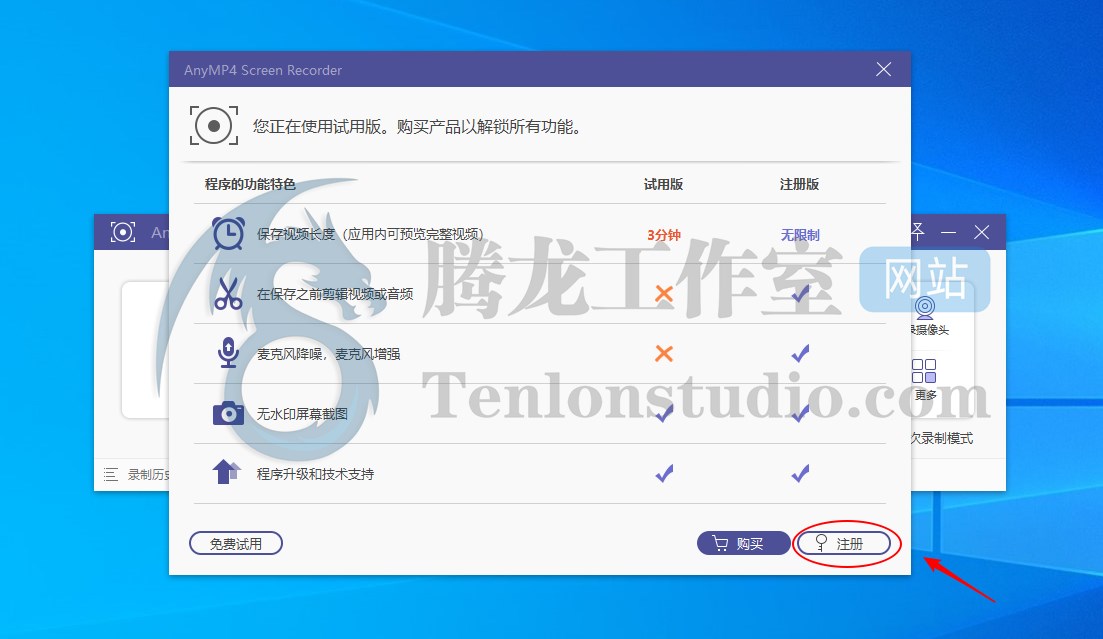Click trial checkmark for 程序升级和技术支持
This screenshot has width=1103, height=639.
click(664, 474)
